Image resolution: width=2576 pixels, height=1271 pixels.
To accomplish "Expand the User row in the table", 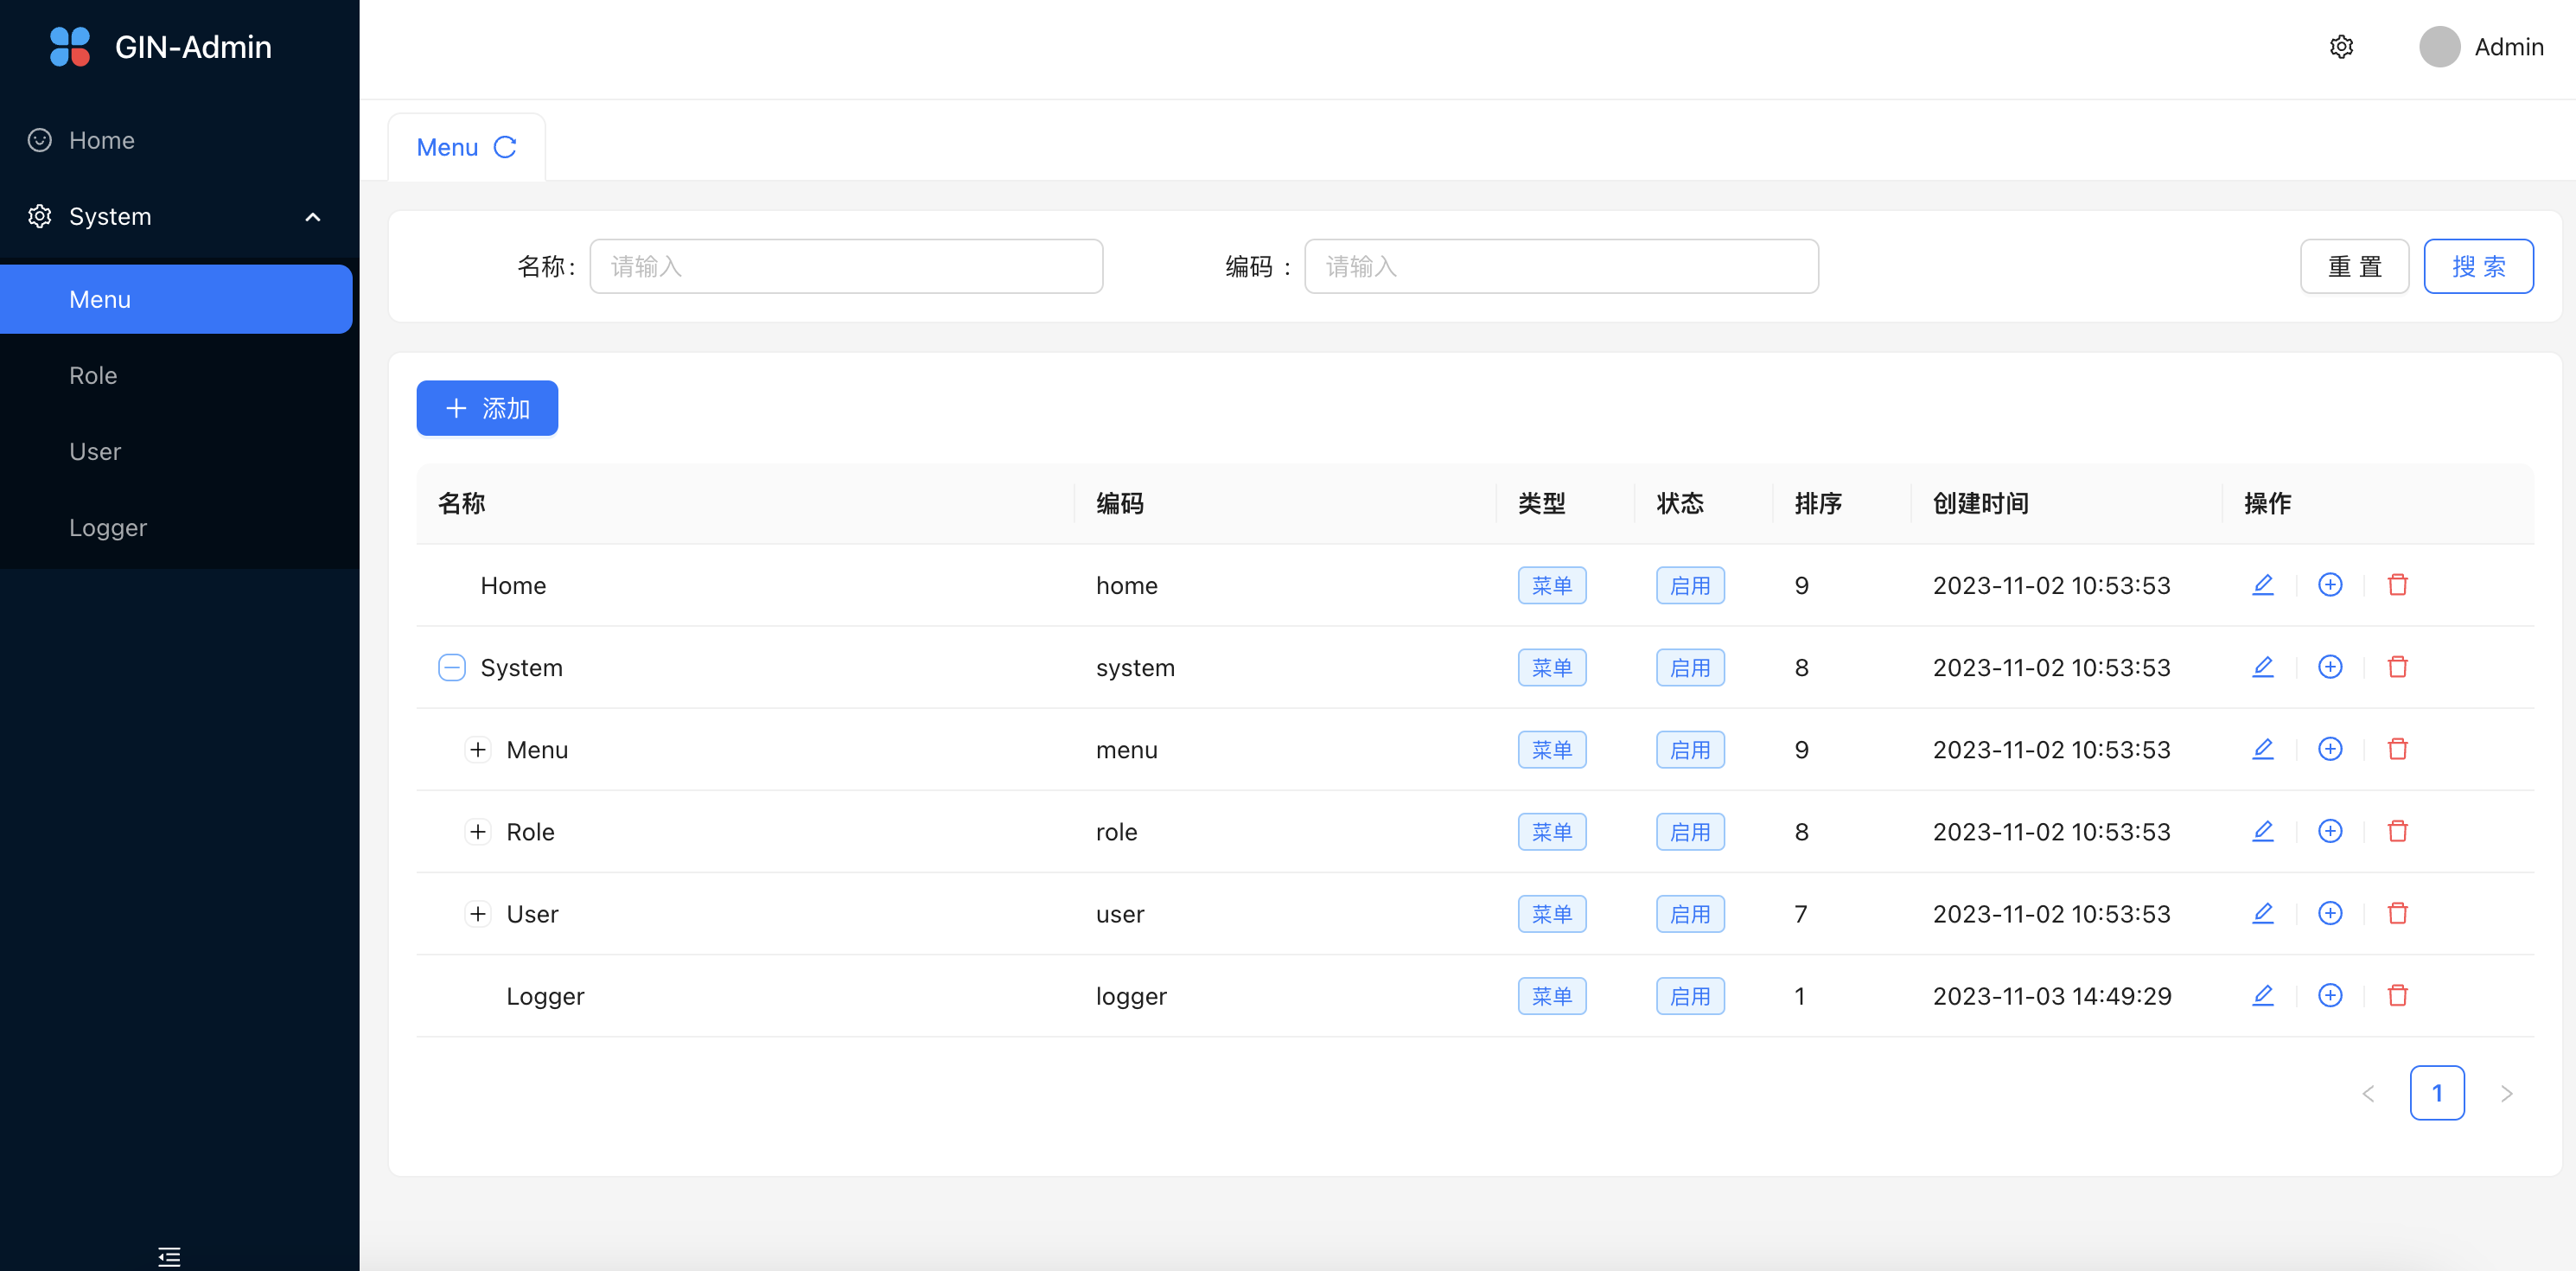I will pos(478,913).
